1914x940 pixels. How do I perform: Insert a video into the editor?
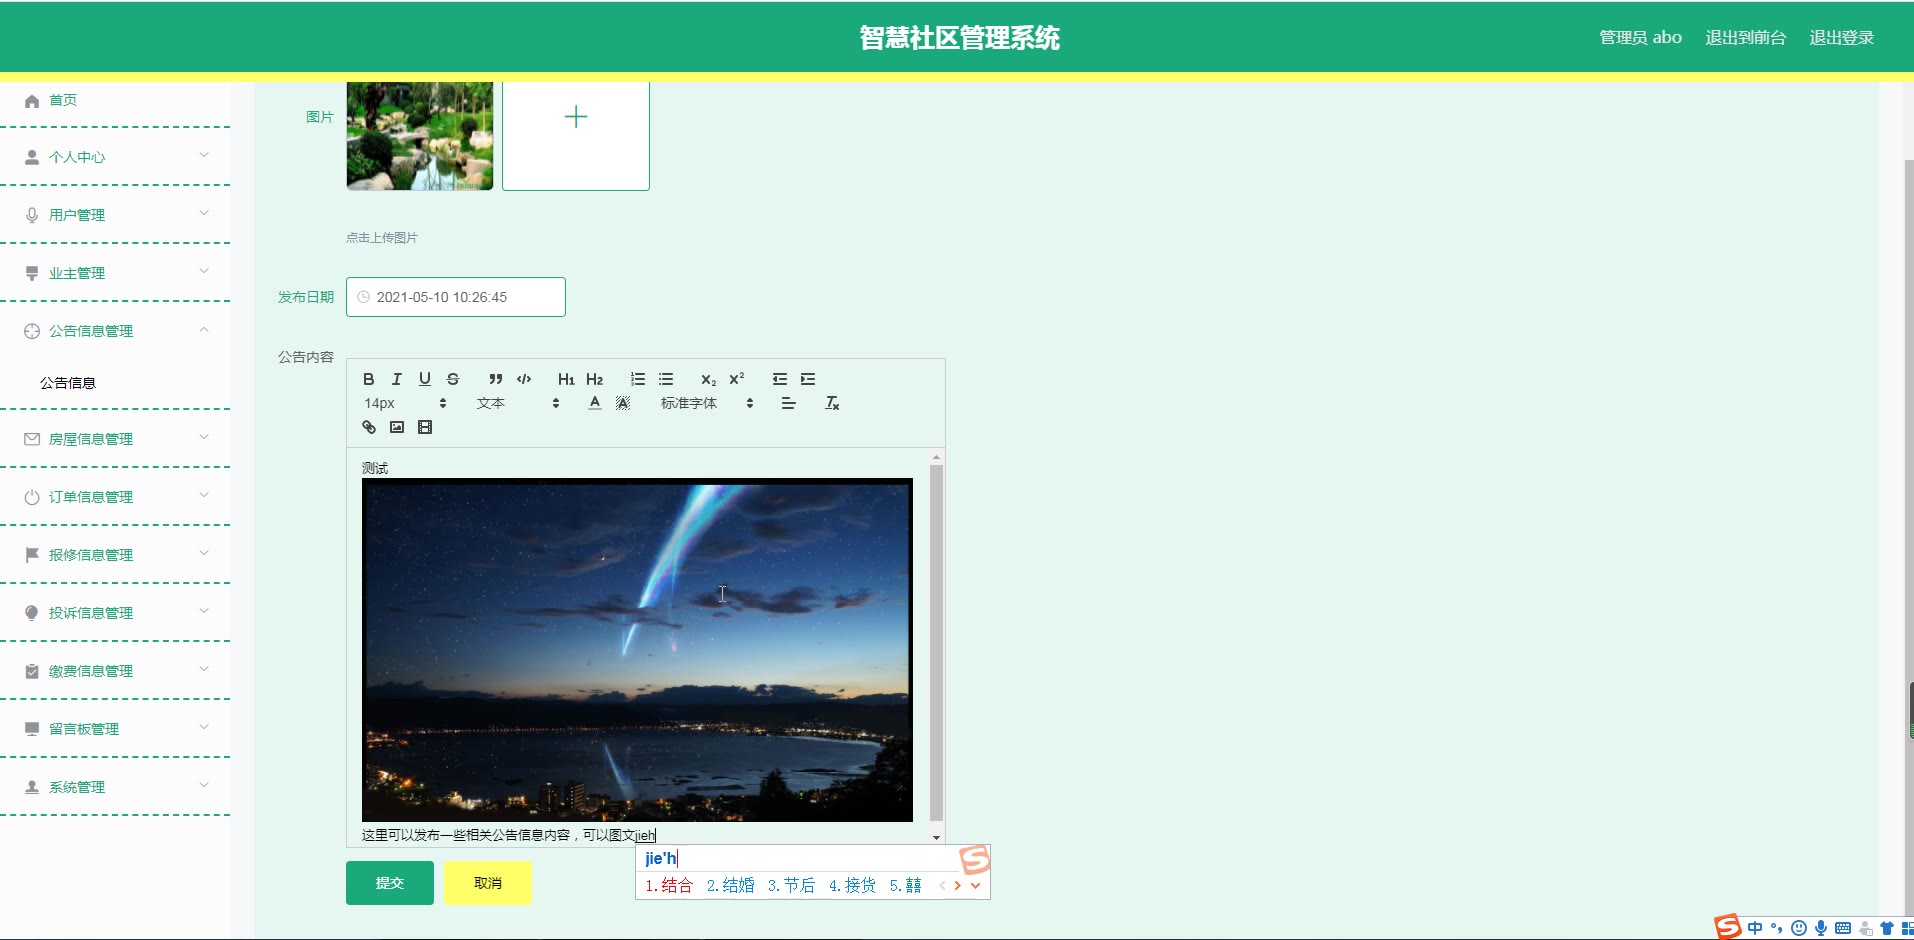[x=425, y=427]
